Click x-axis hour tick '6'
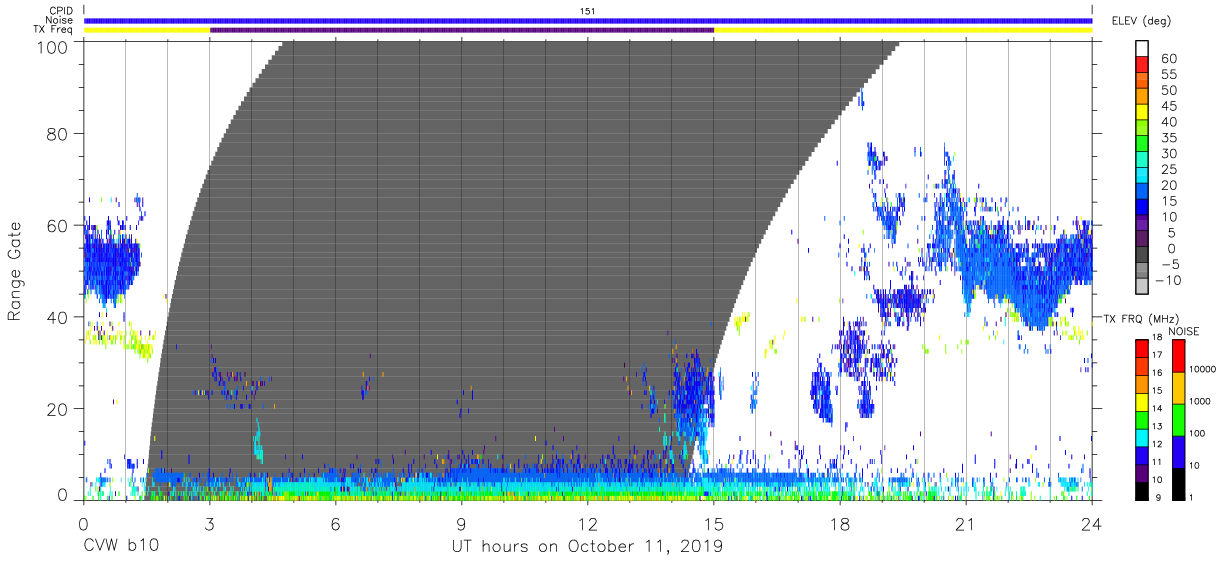 click(x=335, y=524)
